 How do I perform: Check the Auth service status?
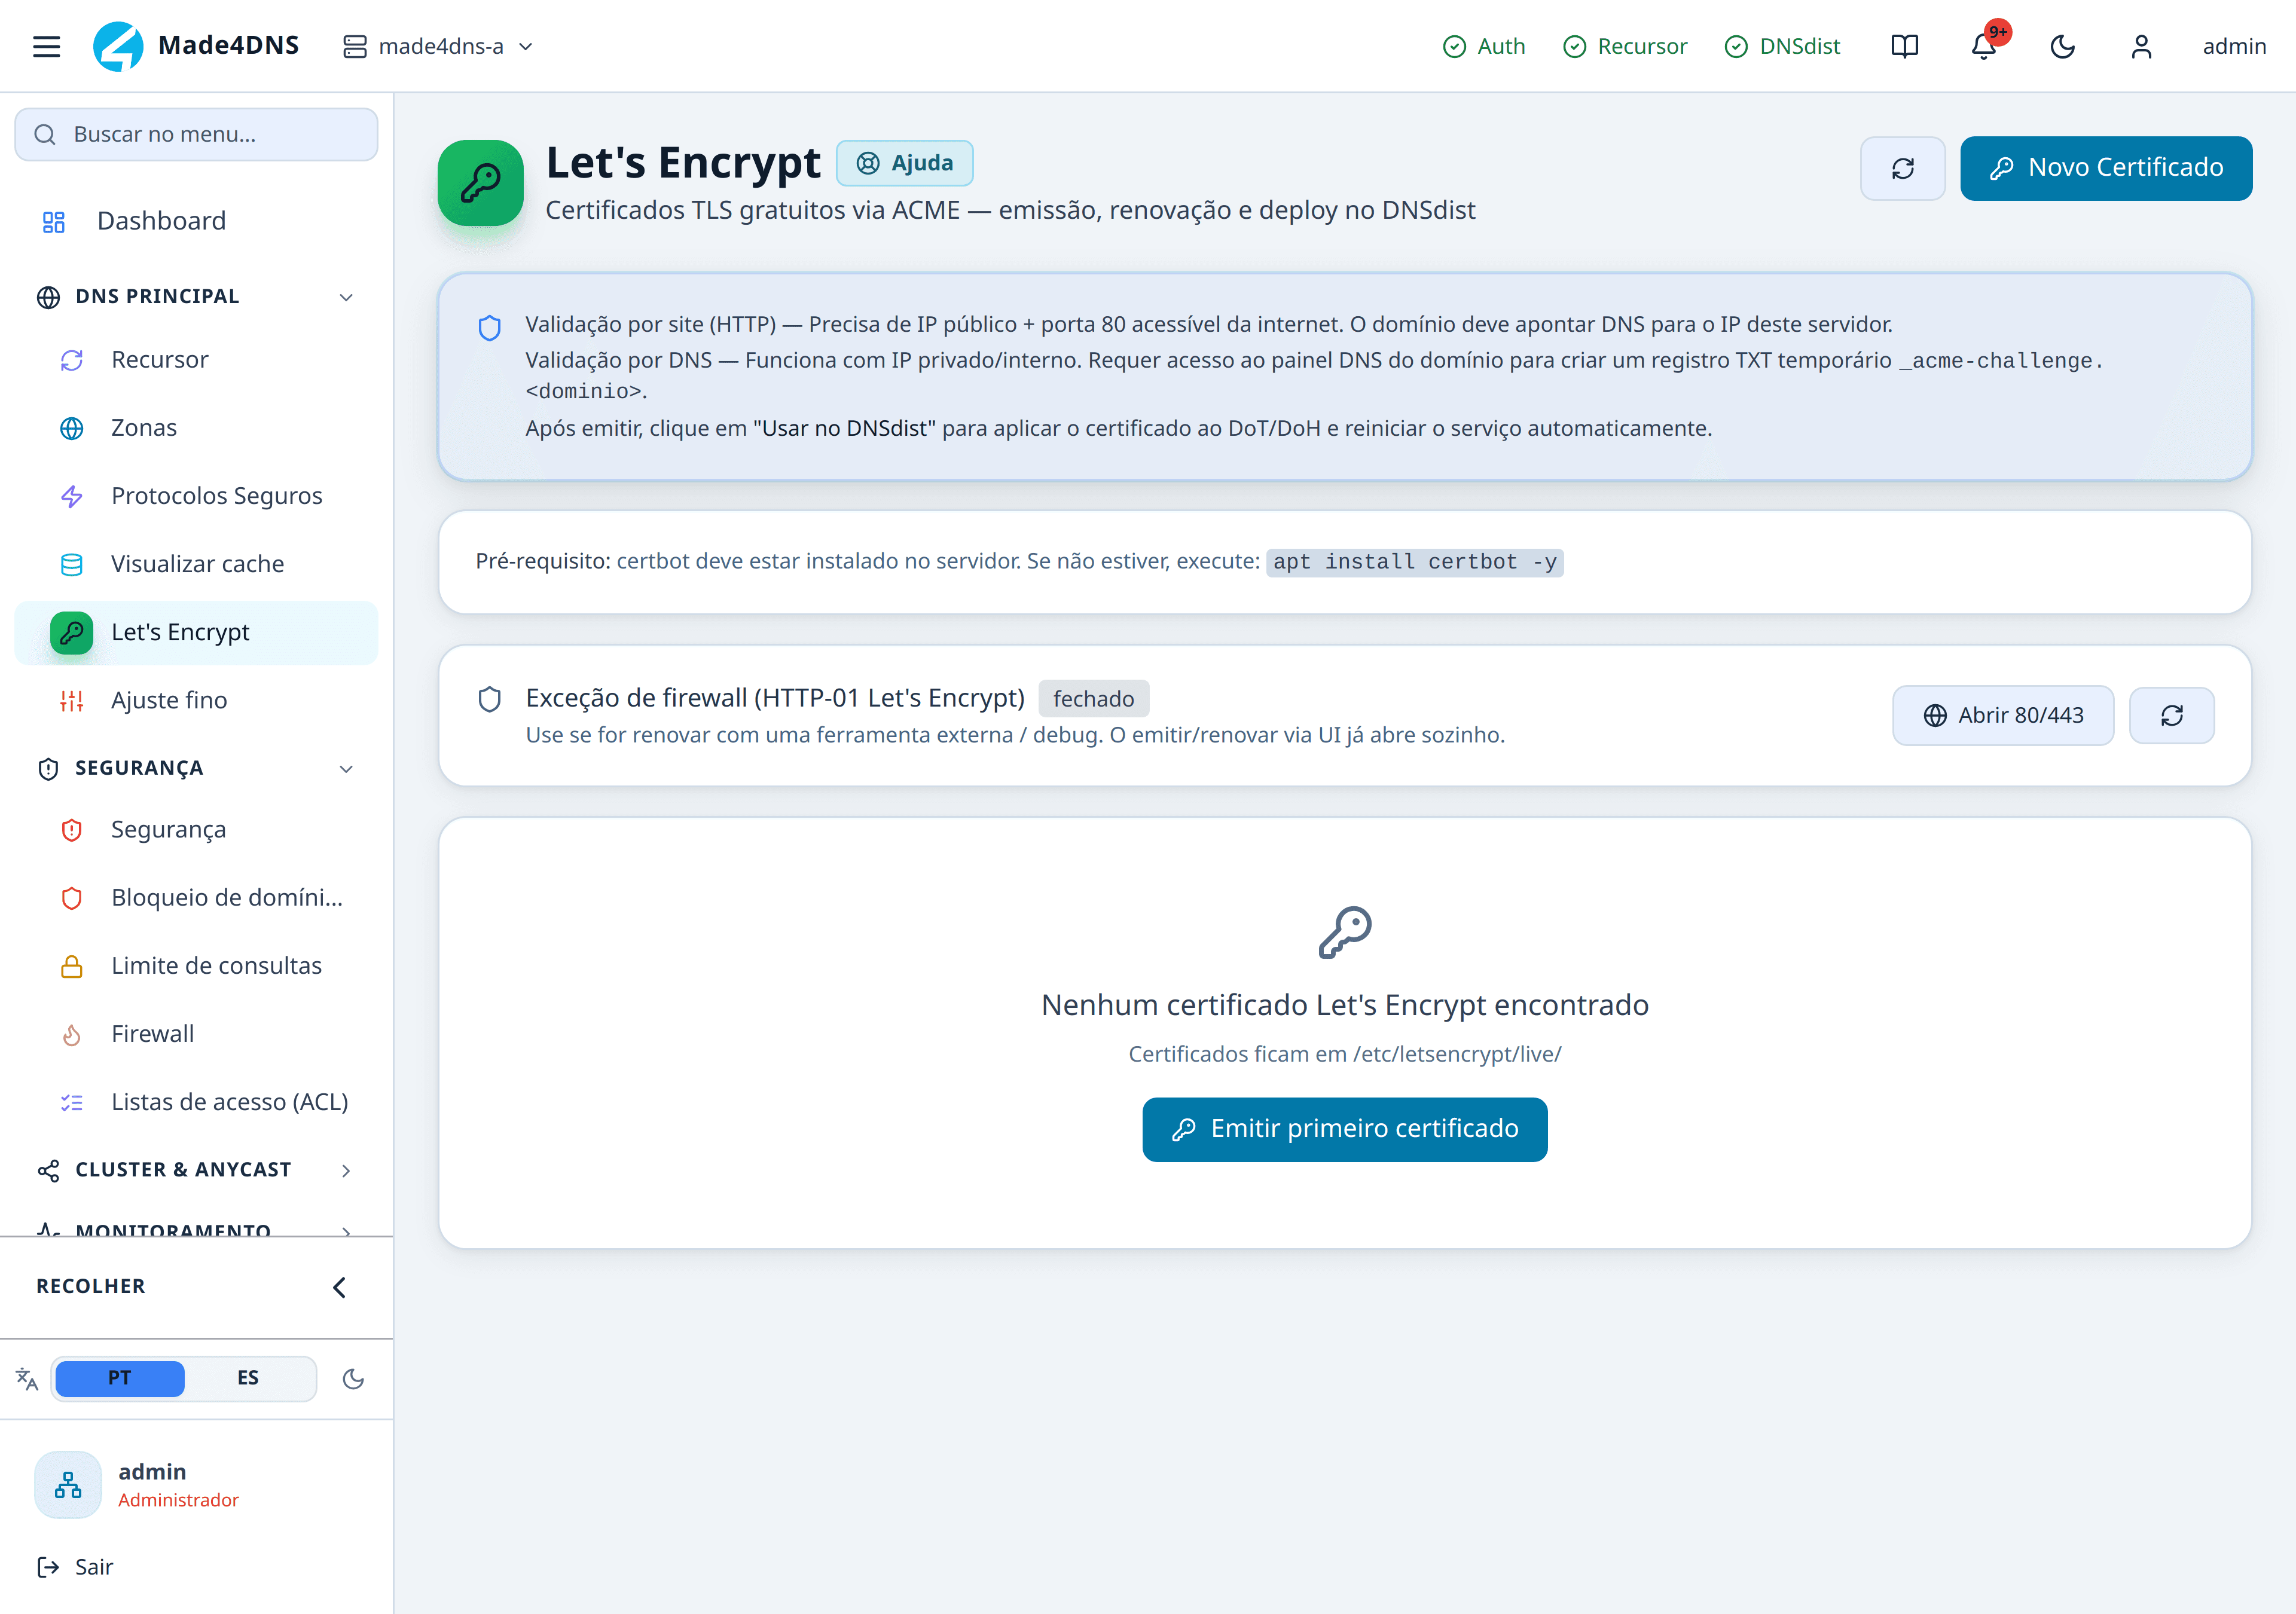1484,46
